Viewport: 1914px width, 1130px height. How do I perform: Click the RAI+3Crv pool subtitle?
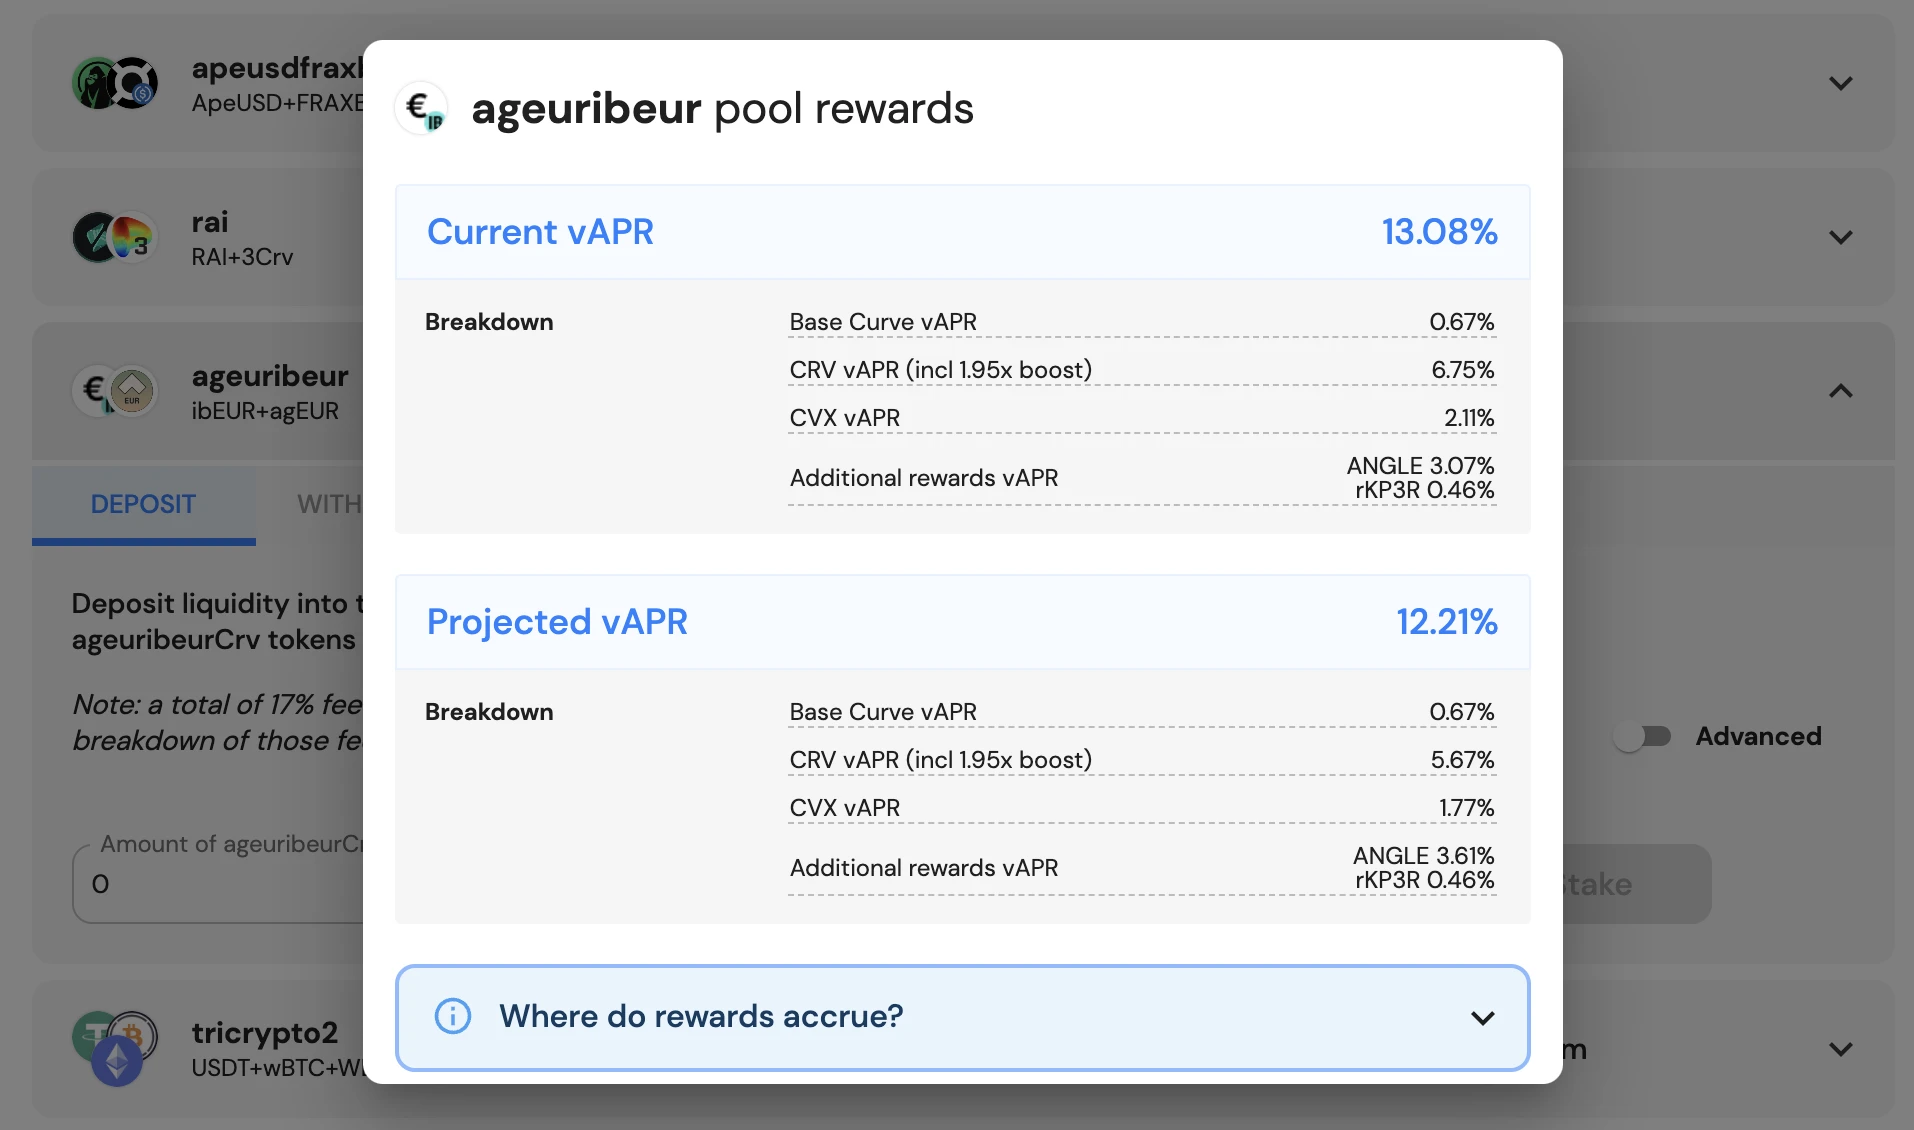click(x=242, y=257)
